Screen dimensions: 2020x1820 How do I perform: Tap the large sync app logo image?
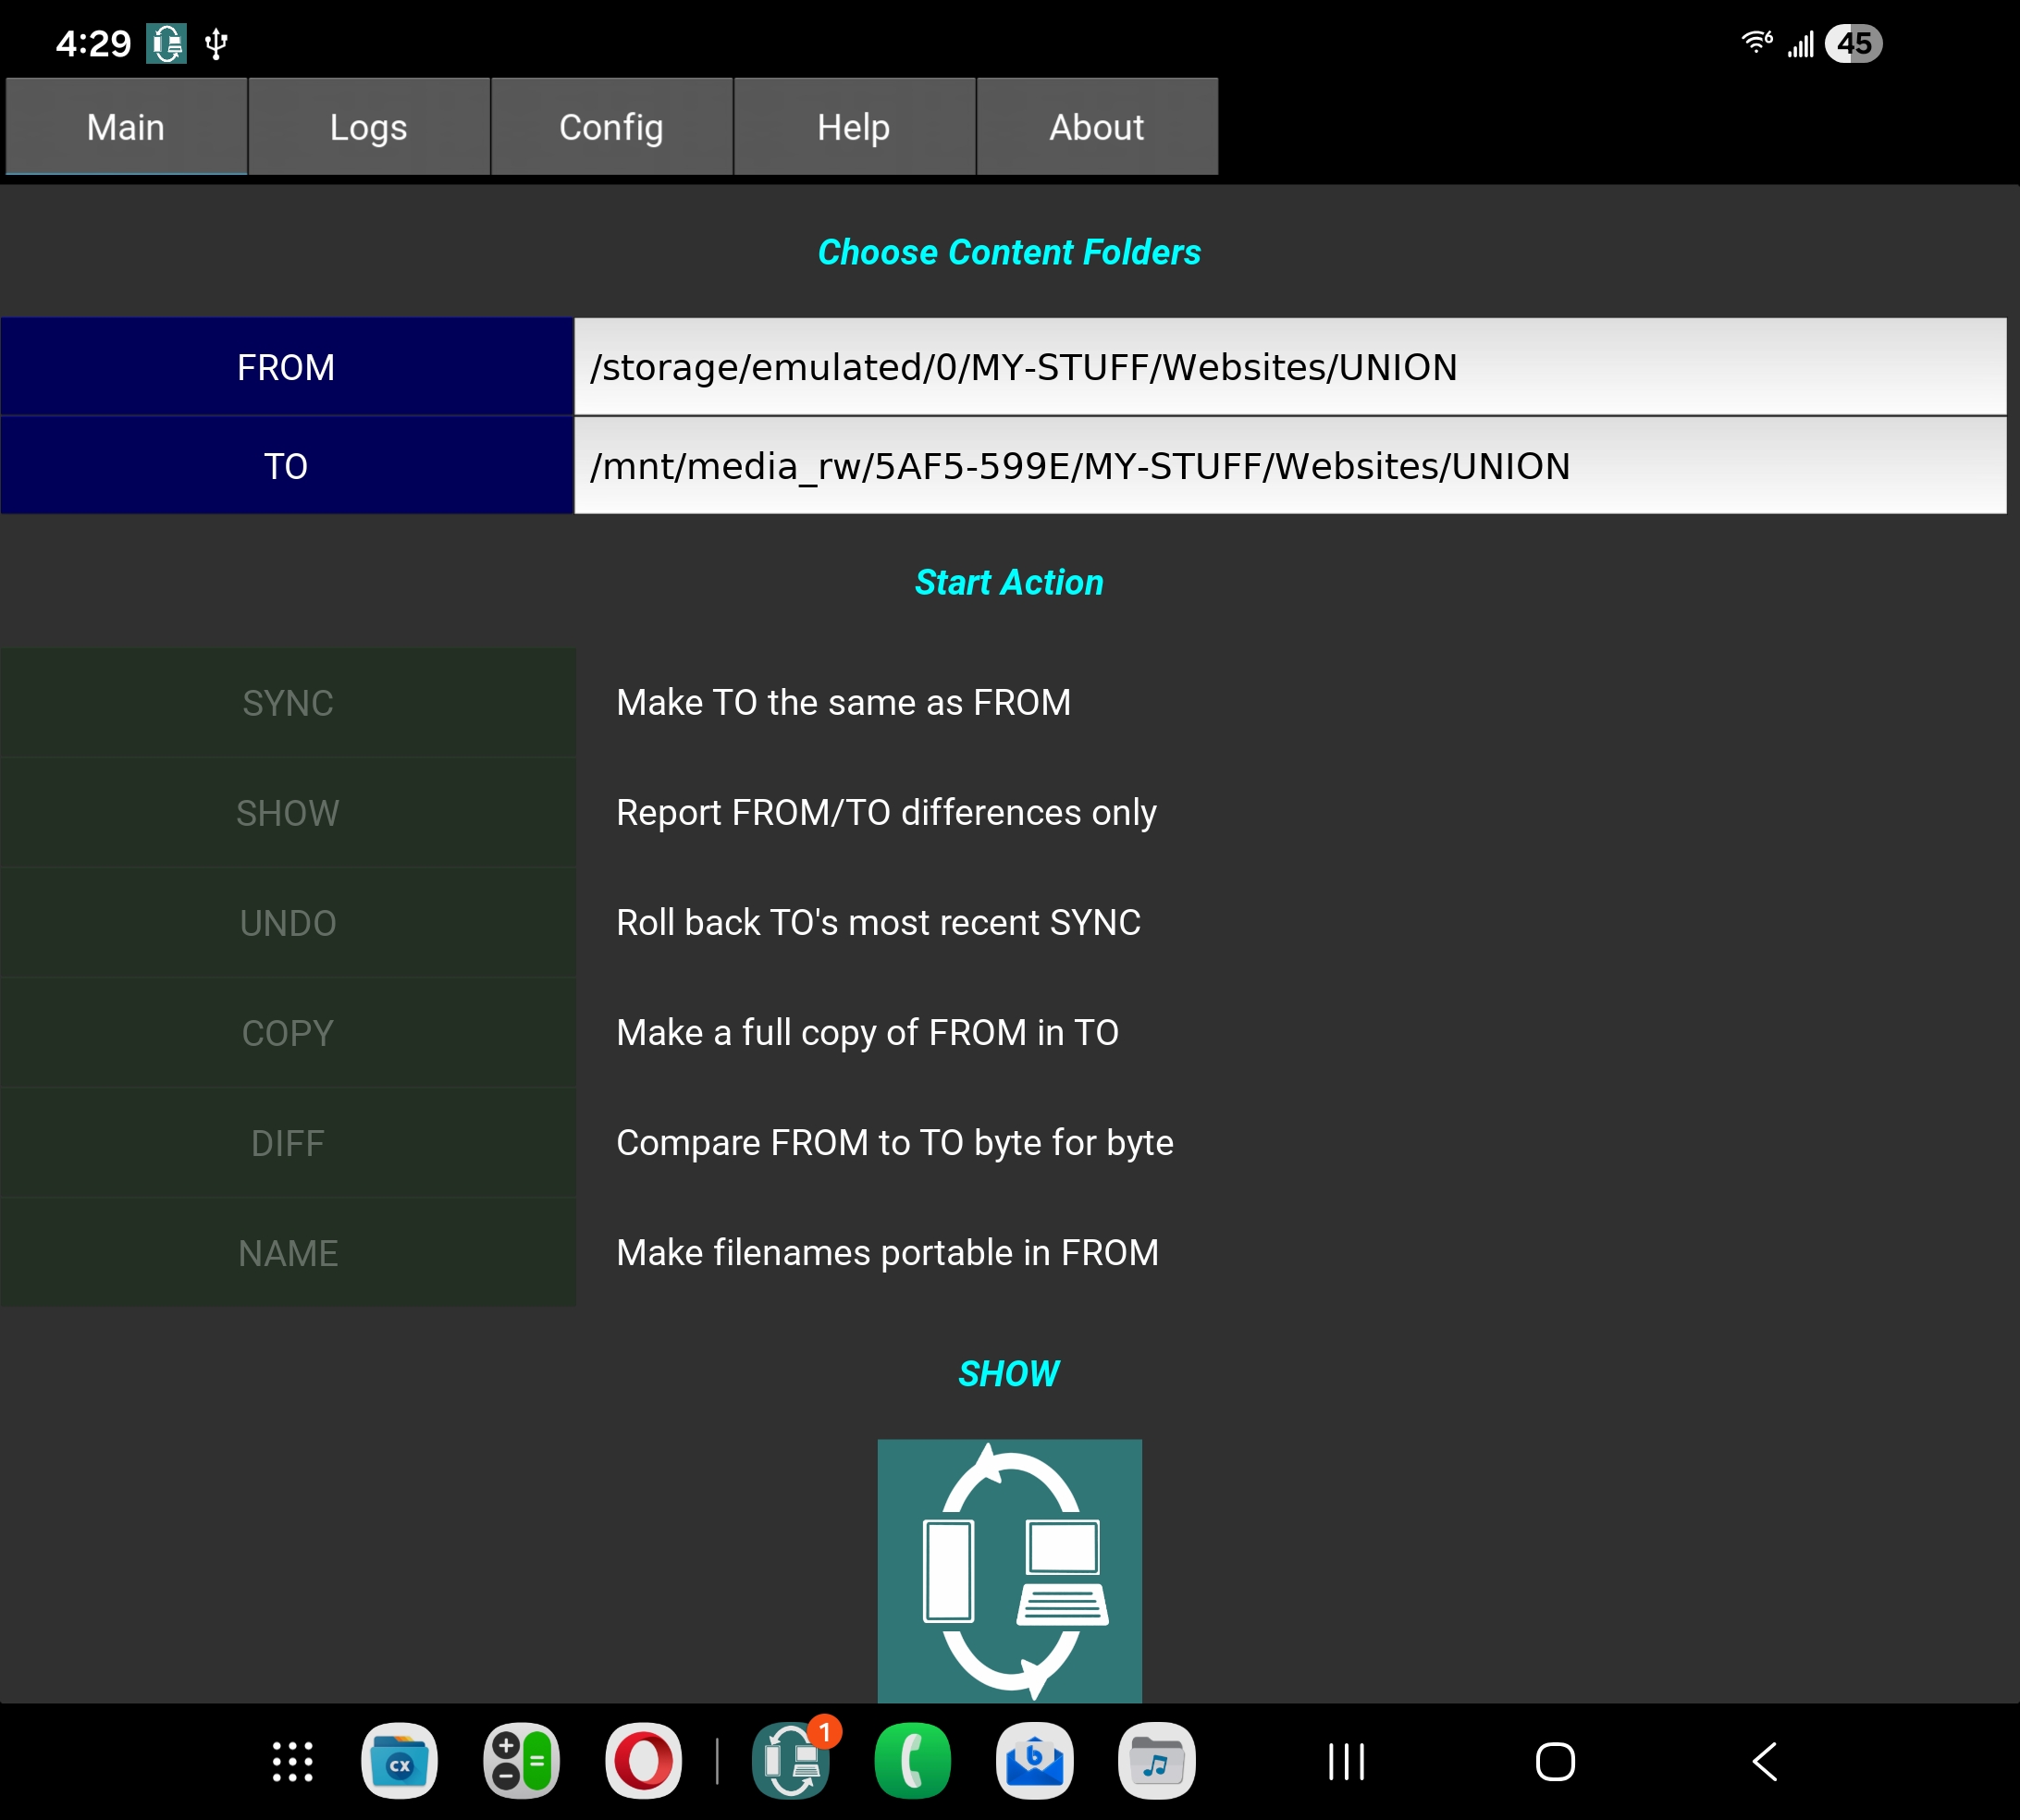1009,1570
